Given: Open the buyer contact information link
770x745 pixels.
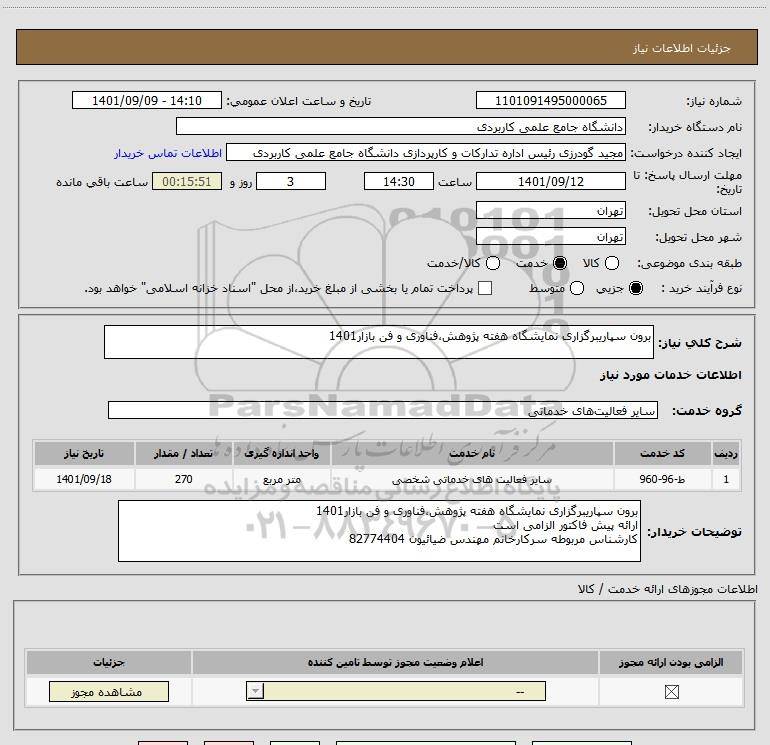Looking at the screenshot, I should [x=168, y=153].
